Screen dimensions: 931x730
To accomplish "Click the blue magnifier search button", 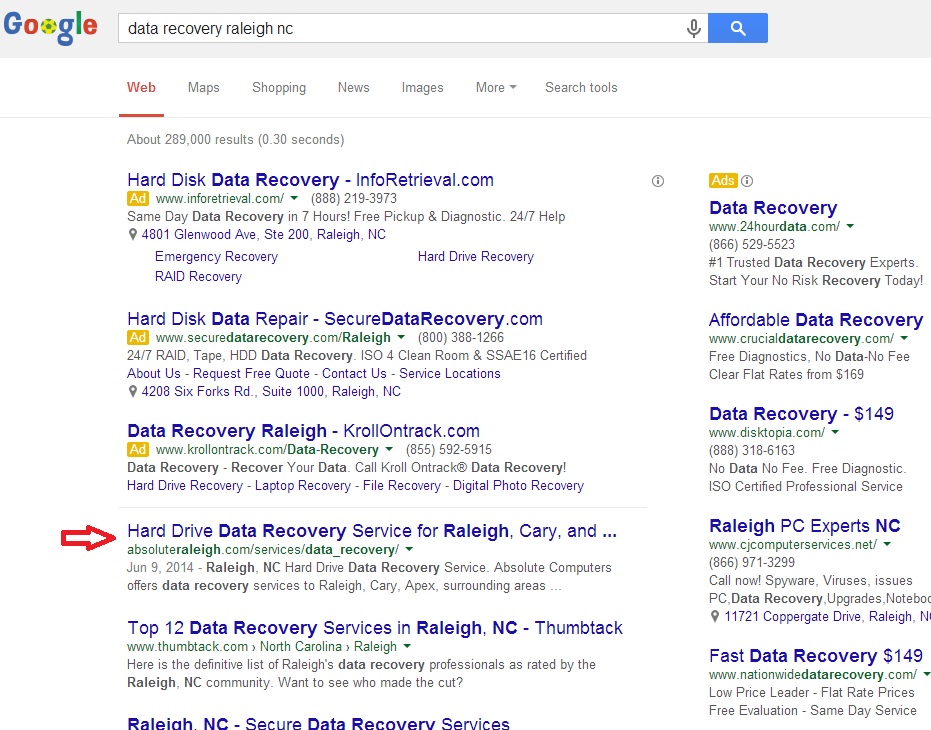I will tap(737, 28).
